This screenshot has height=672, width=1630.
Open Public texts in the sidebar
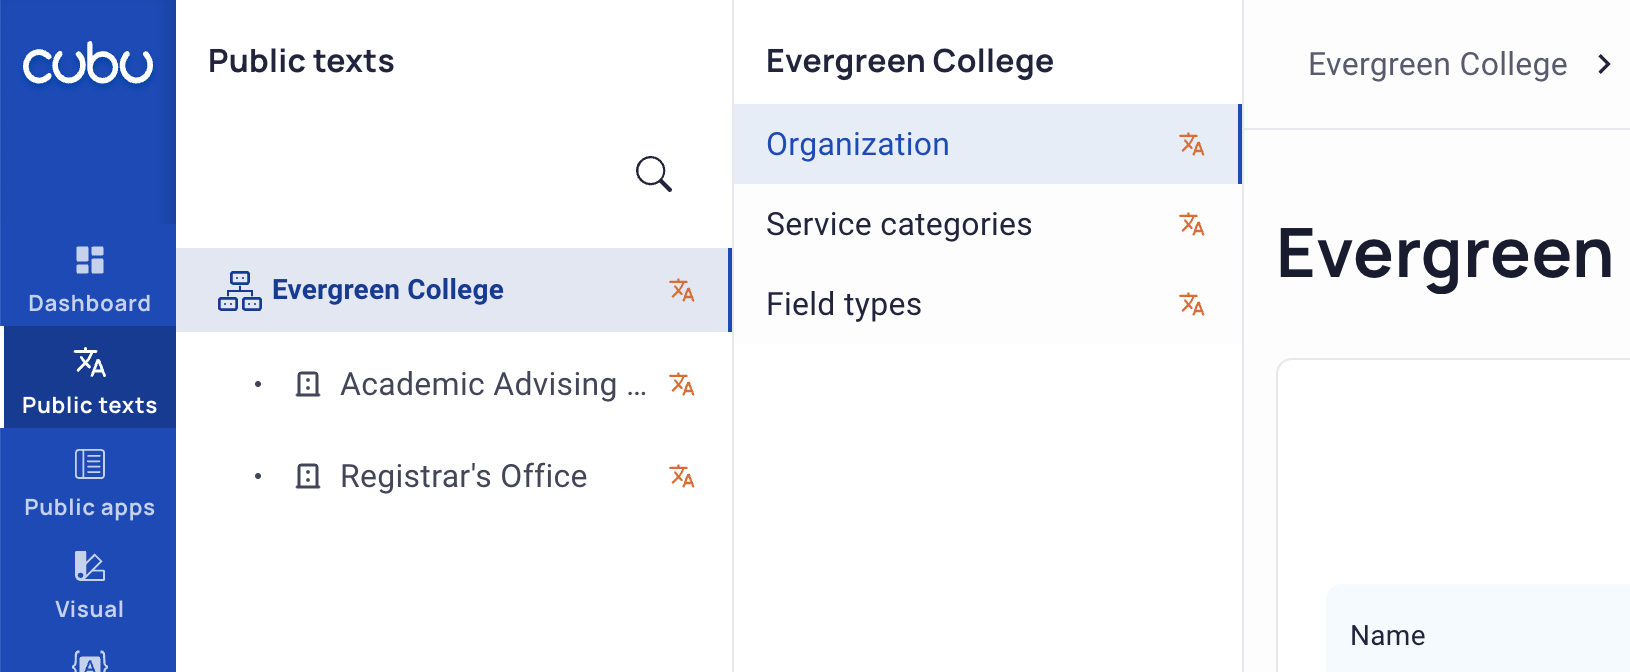(89, 379)
